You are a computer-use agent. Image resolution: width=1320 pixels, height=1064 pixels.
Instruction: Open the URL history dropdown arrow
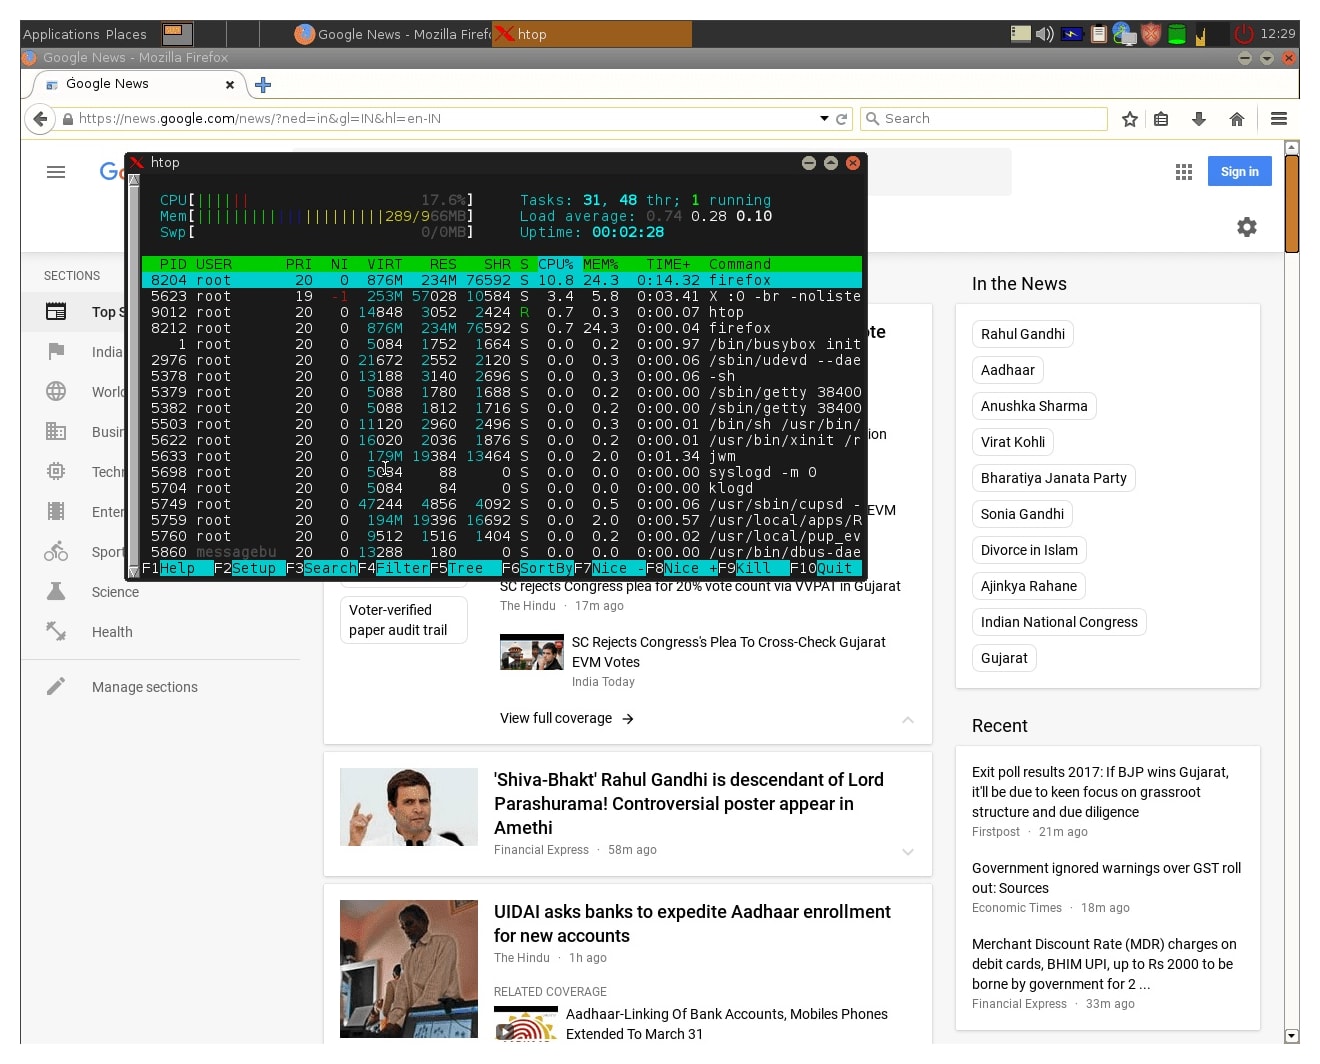[x=824, y=119]
